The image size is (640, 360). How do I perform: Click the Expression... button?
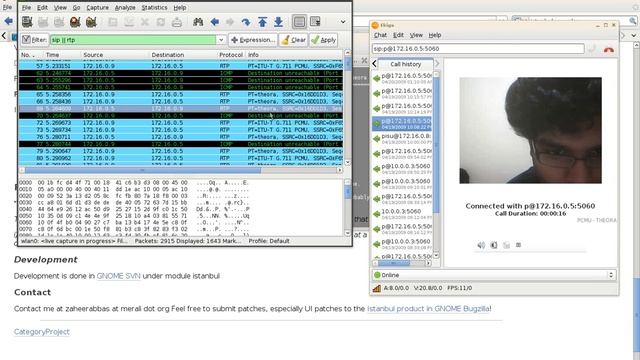tap(253, 40)
